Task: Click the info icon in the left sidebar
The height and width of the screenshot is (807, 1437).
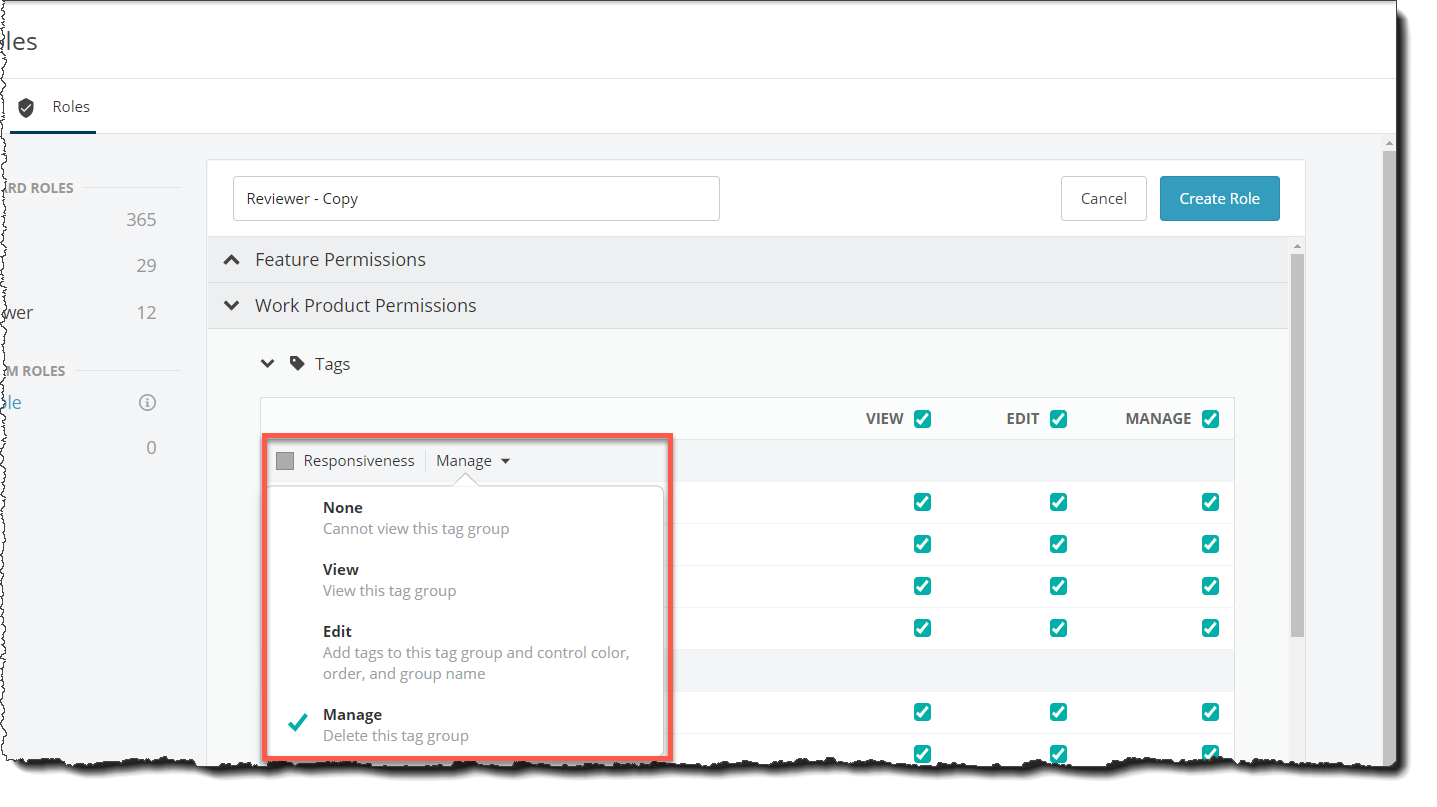Action: coord(147,403)
